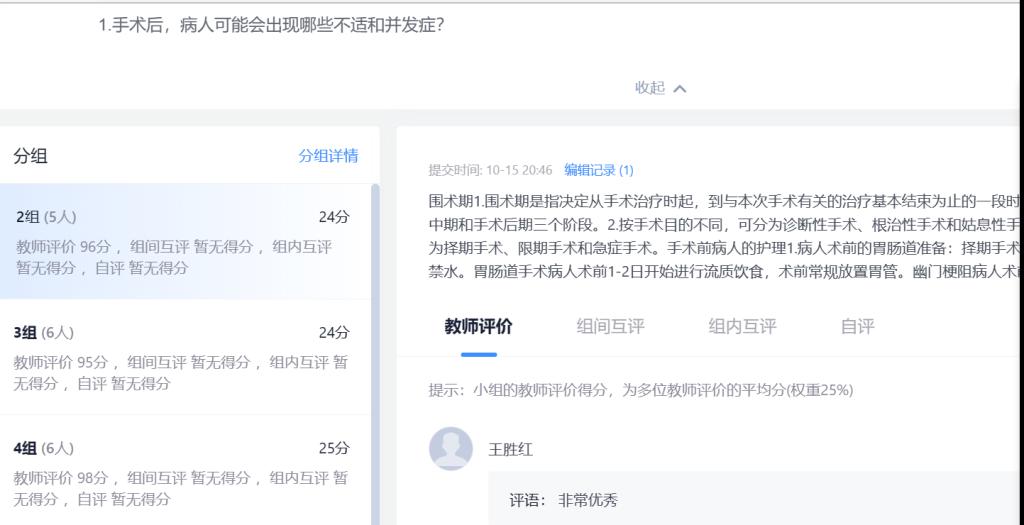Switch to the 自评 tab
The width and height of the screenshot is (1024, 525).
[x=857, y=326]
